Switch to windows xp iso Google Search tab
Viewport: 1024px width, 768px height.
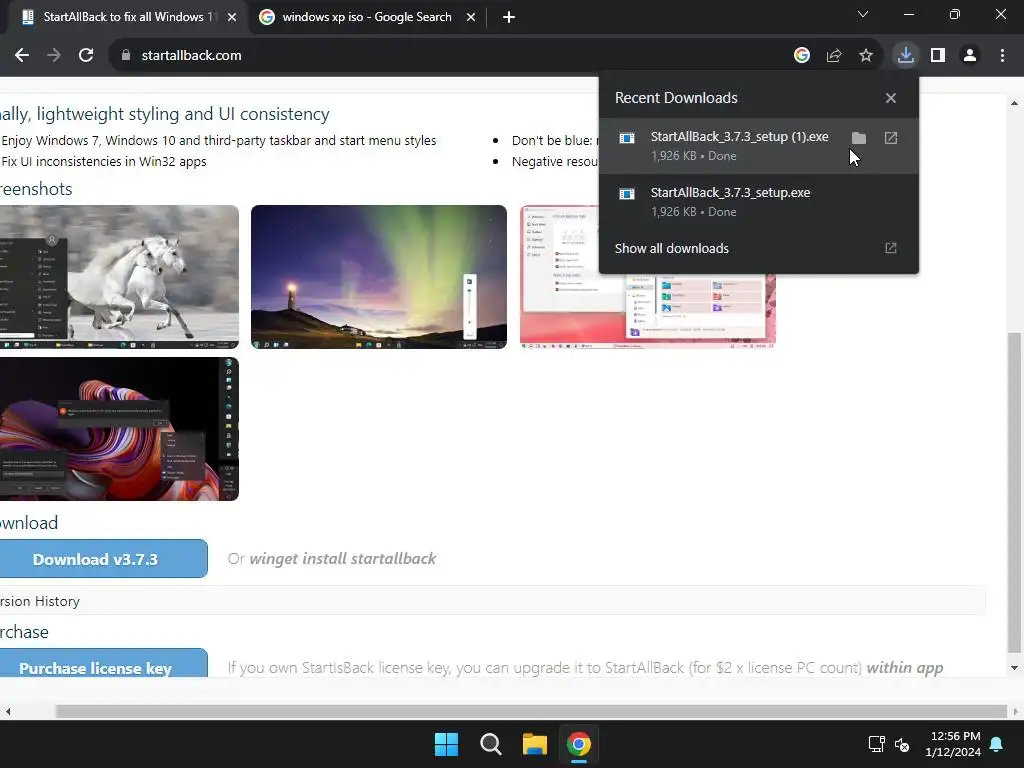pos(367,17)
